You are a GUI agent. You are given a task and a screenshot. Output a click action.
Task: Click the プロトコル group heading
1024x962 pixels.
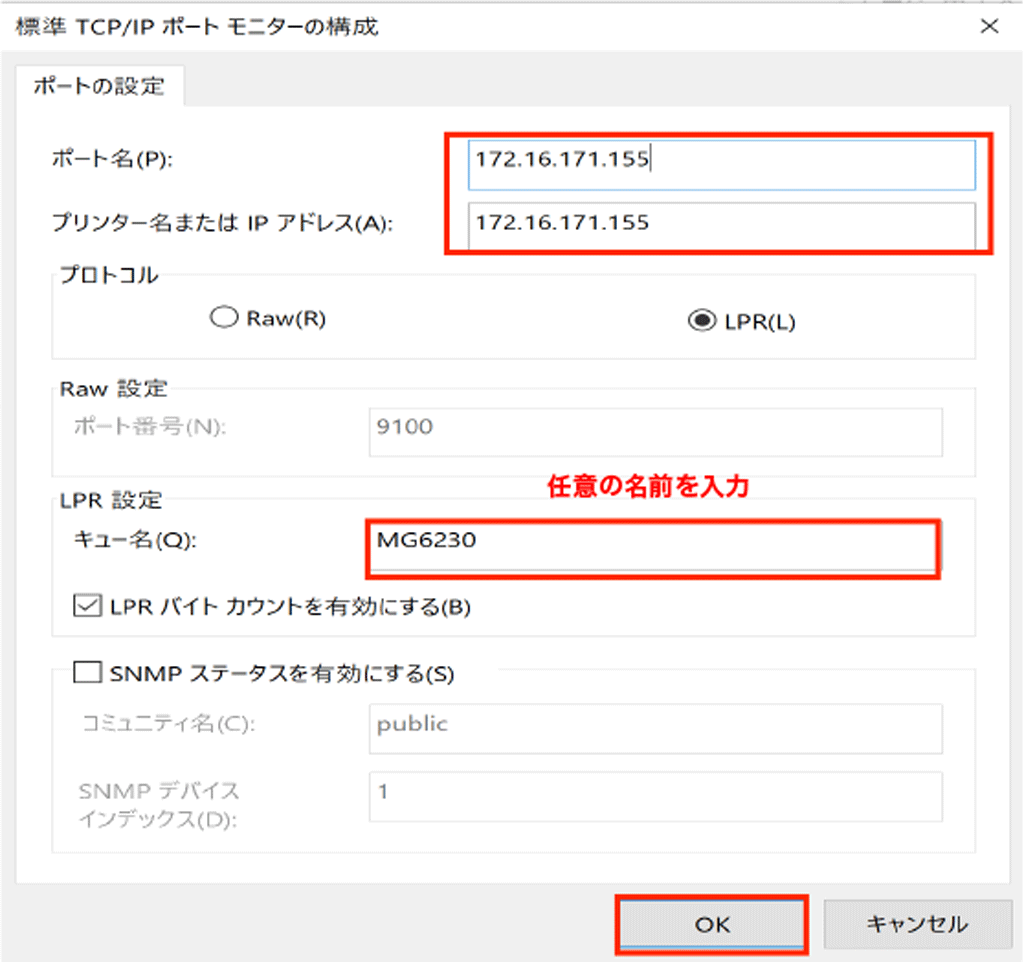109,277
